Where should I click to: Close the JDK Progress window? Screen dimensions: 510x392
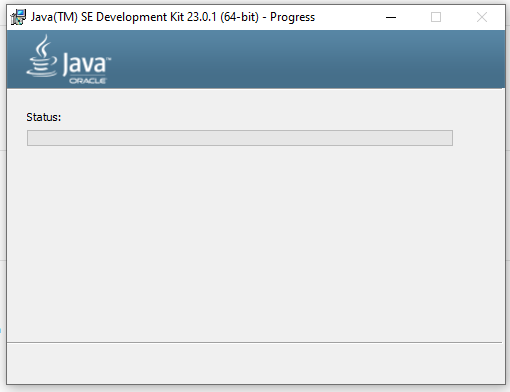482,17
